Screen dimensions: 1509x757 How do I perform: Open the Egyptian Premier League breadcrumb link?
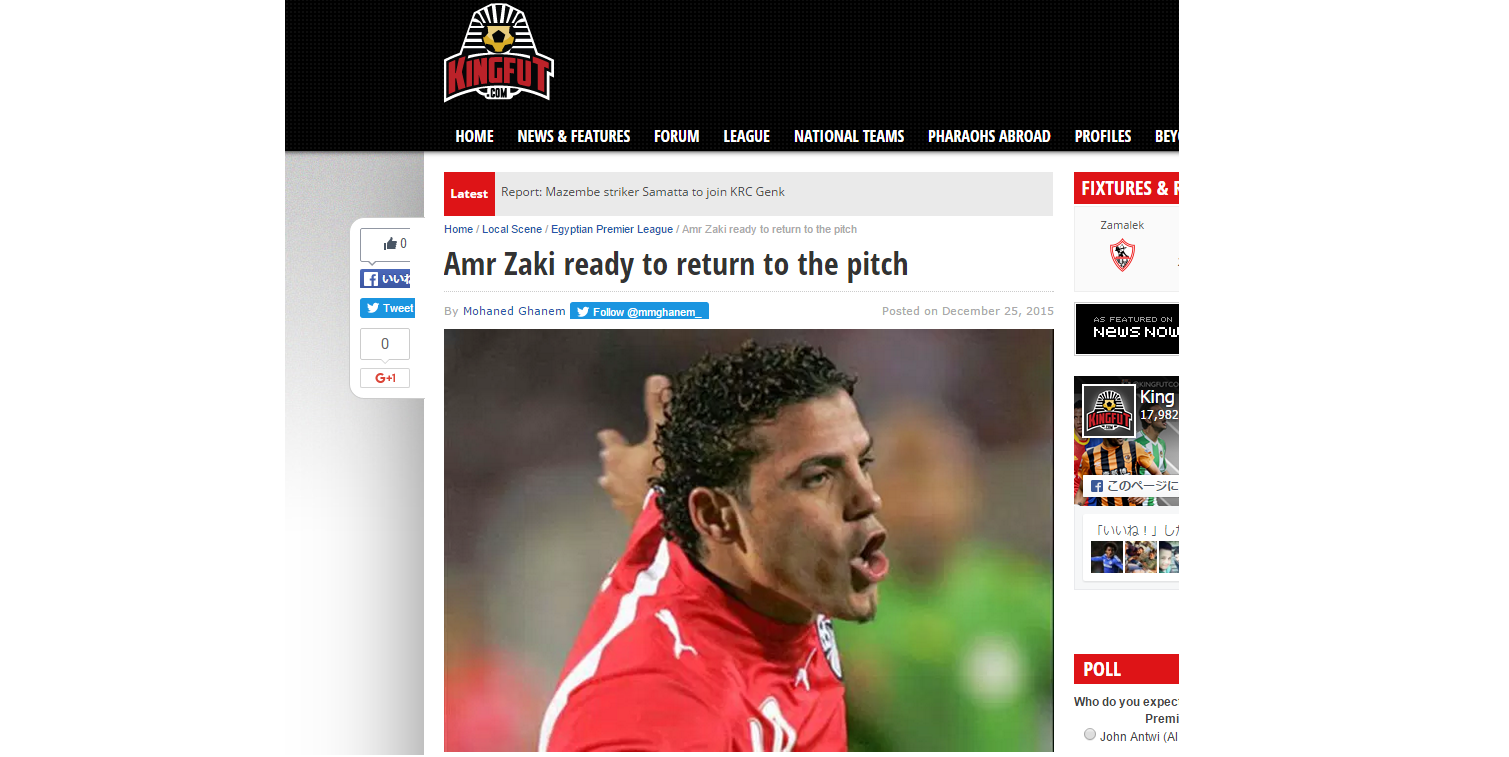612,229
